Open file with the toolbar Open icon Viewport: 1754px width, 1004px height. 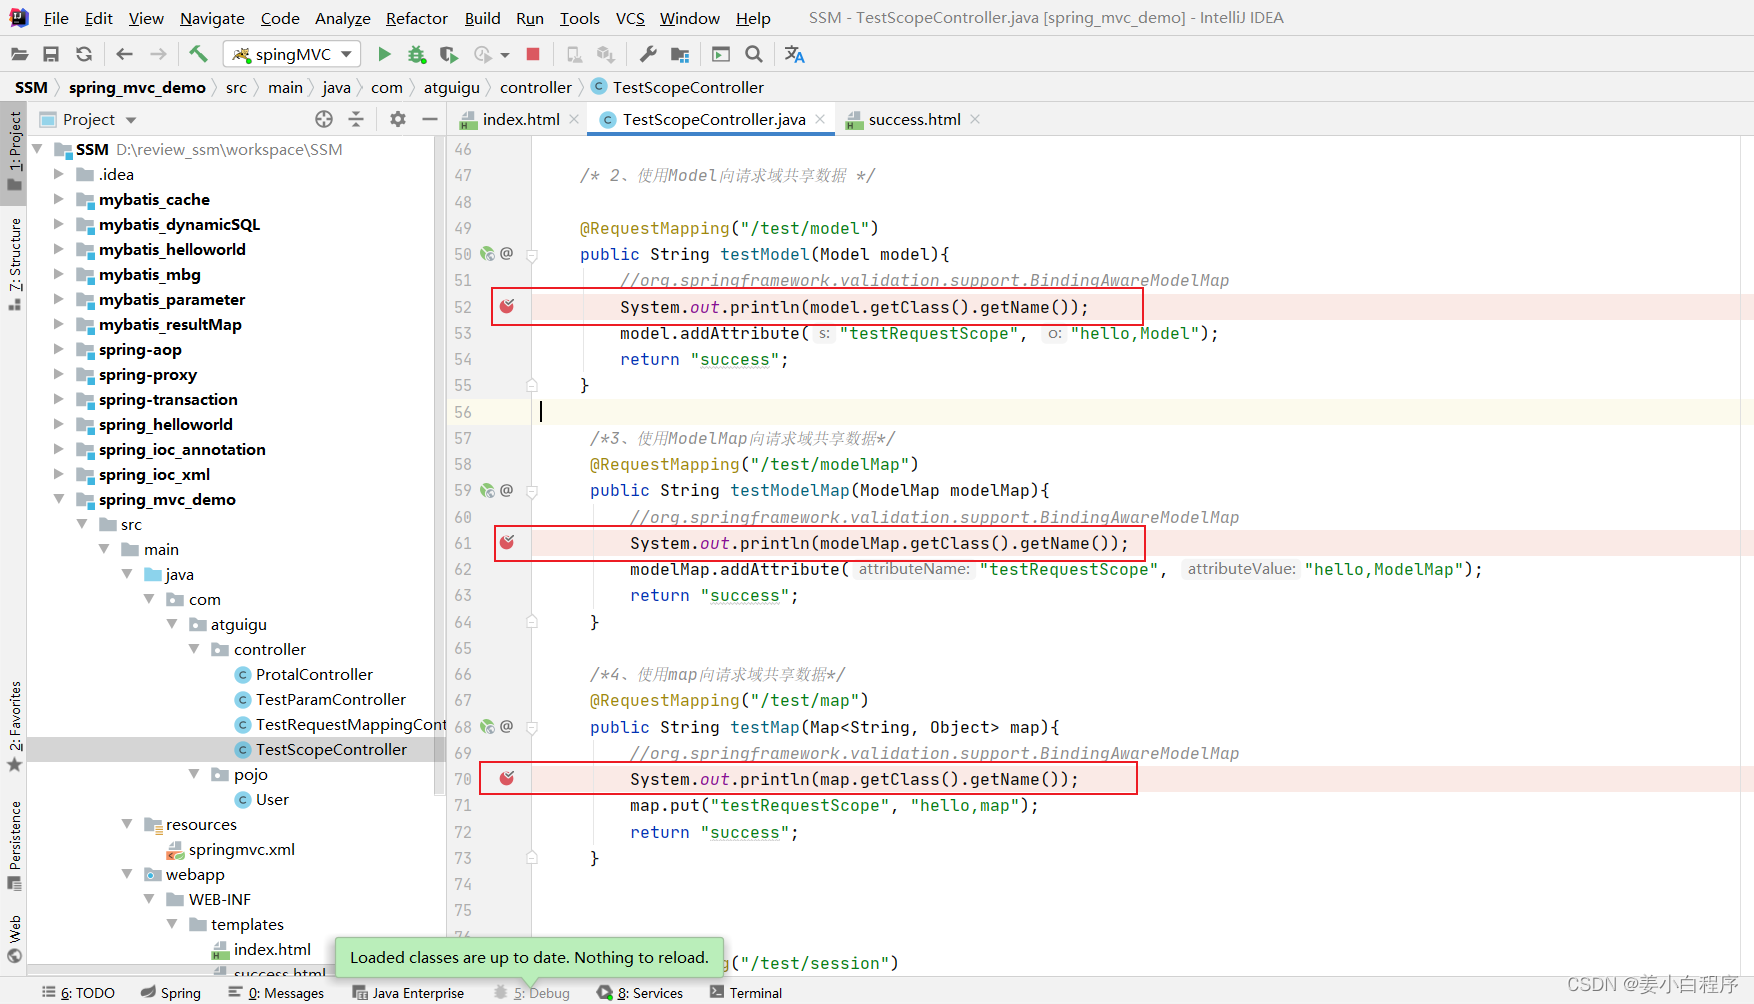(19, 54)
